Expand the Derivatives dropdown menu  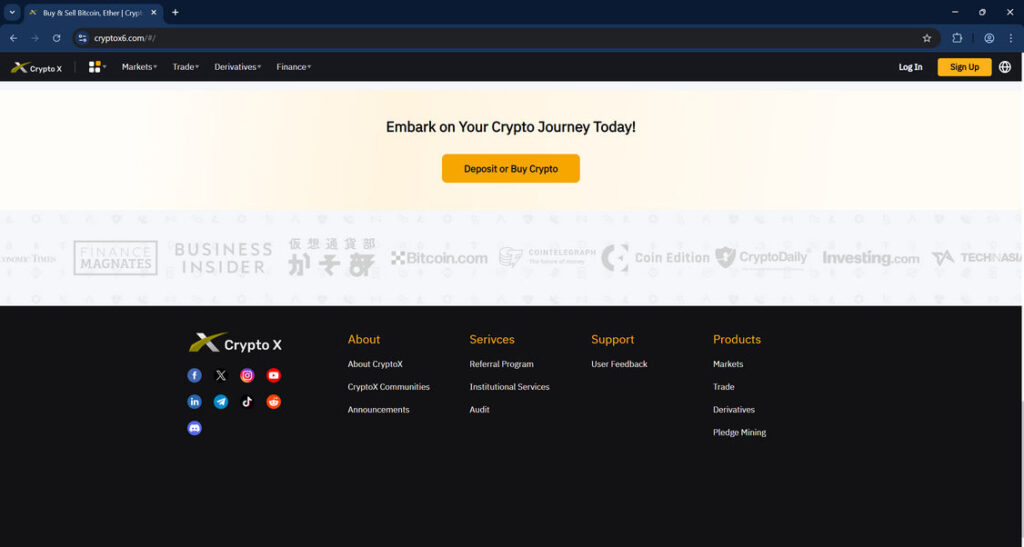tap(238, 67)
